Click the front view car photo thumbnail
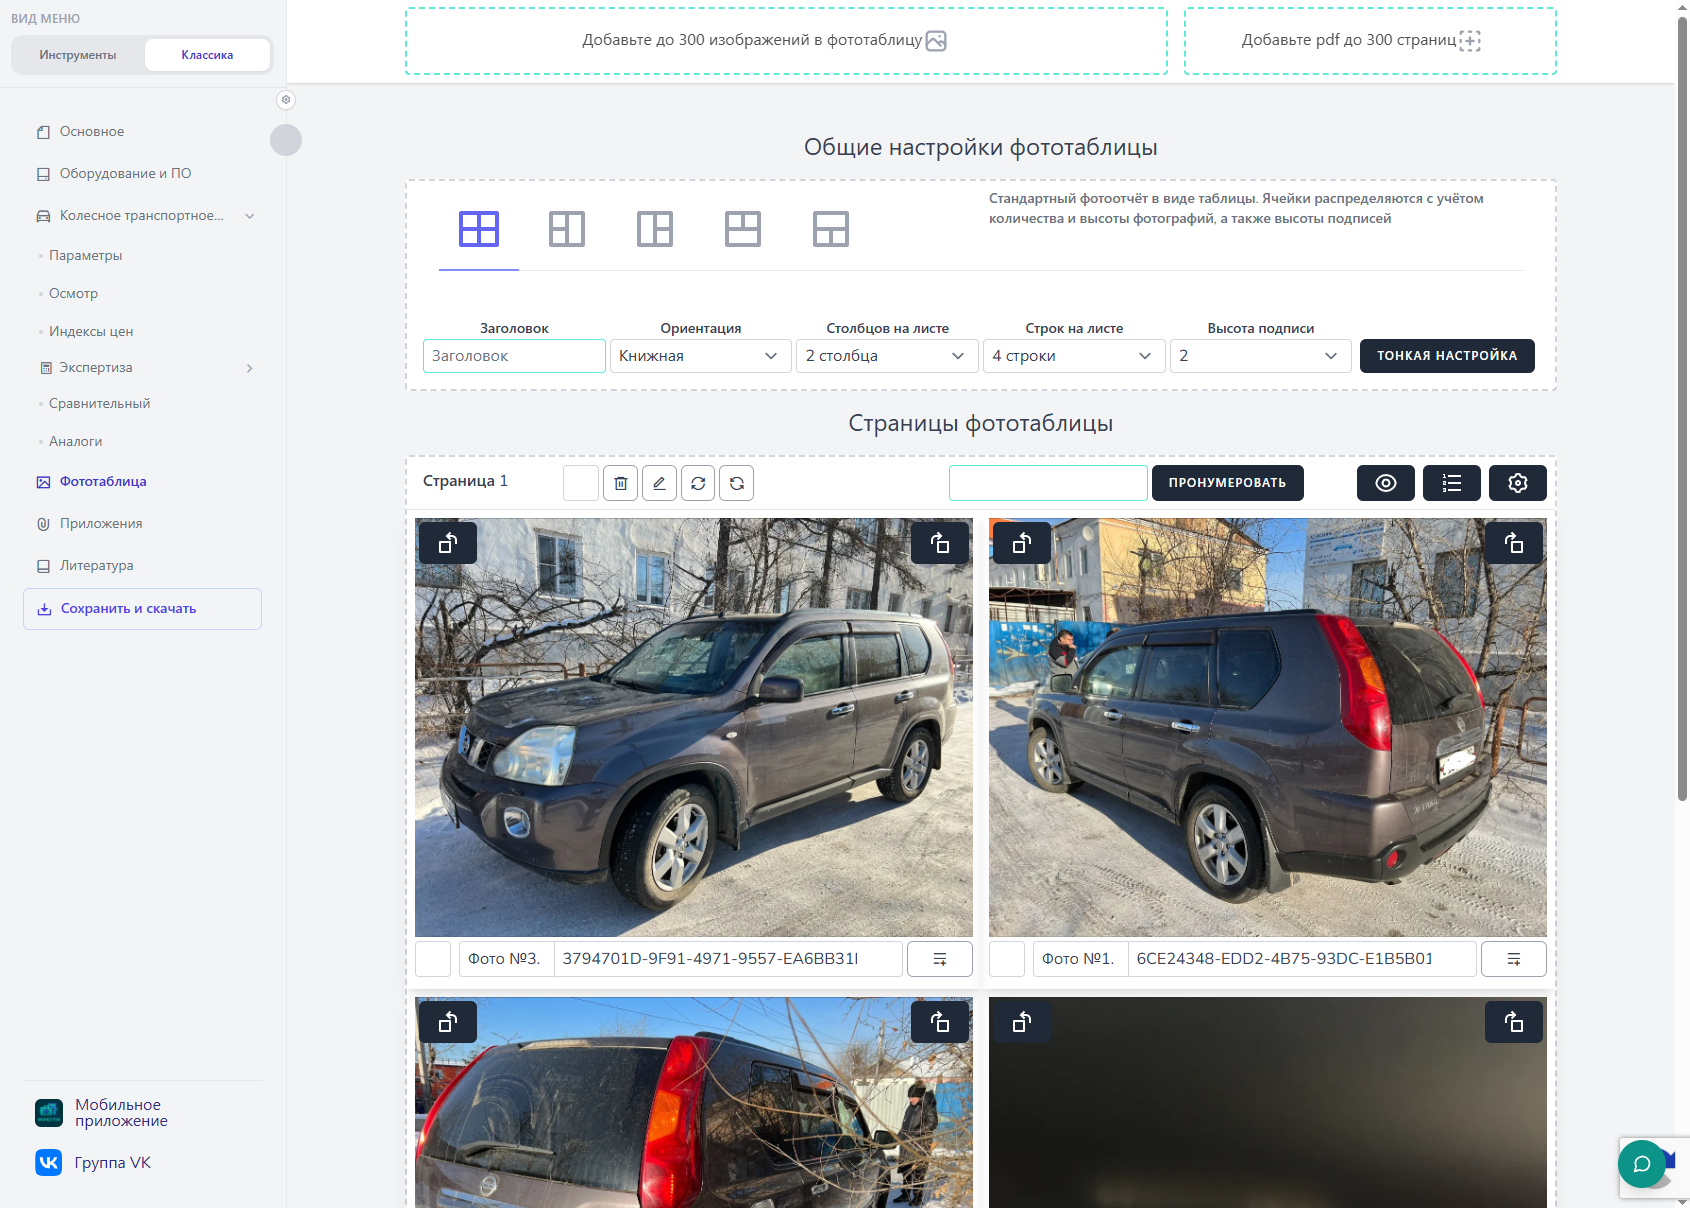1690x1208 pixels. tap(694, 727)
